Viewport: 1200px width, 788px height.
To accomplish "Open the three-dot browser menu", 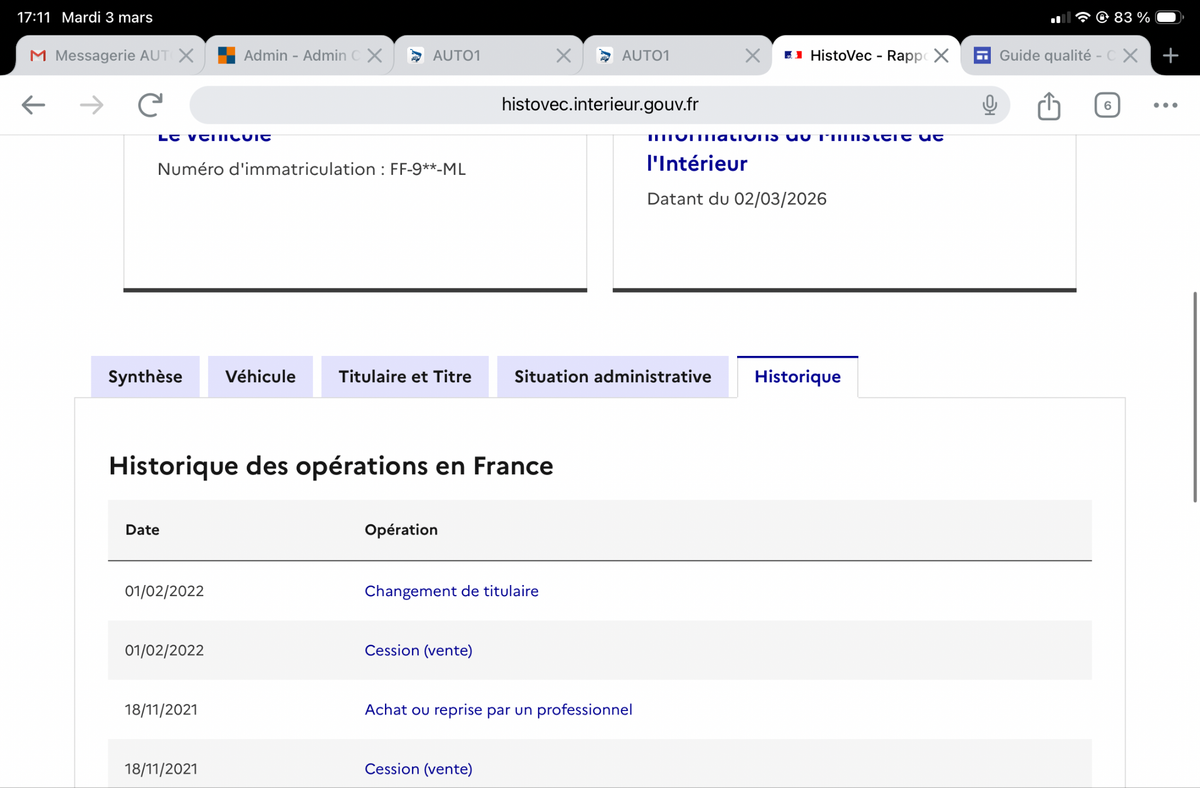I will 1165,105.
